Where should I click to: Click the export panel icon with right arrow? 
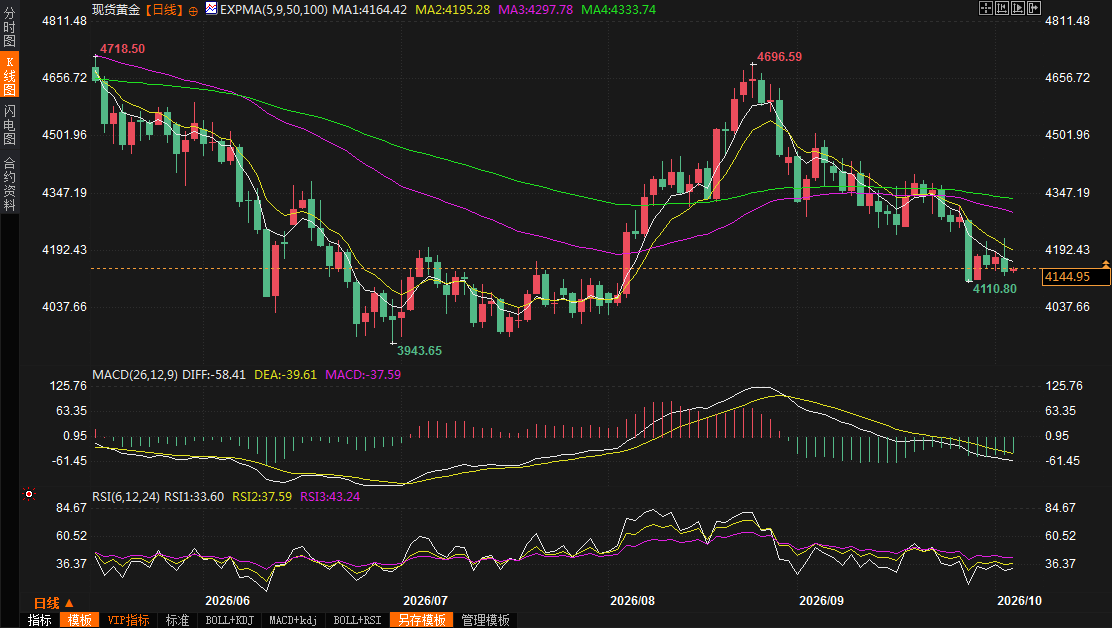pyautogui.click(x=1034, y=8)
